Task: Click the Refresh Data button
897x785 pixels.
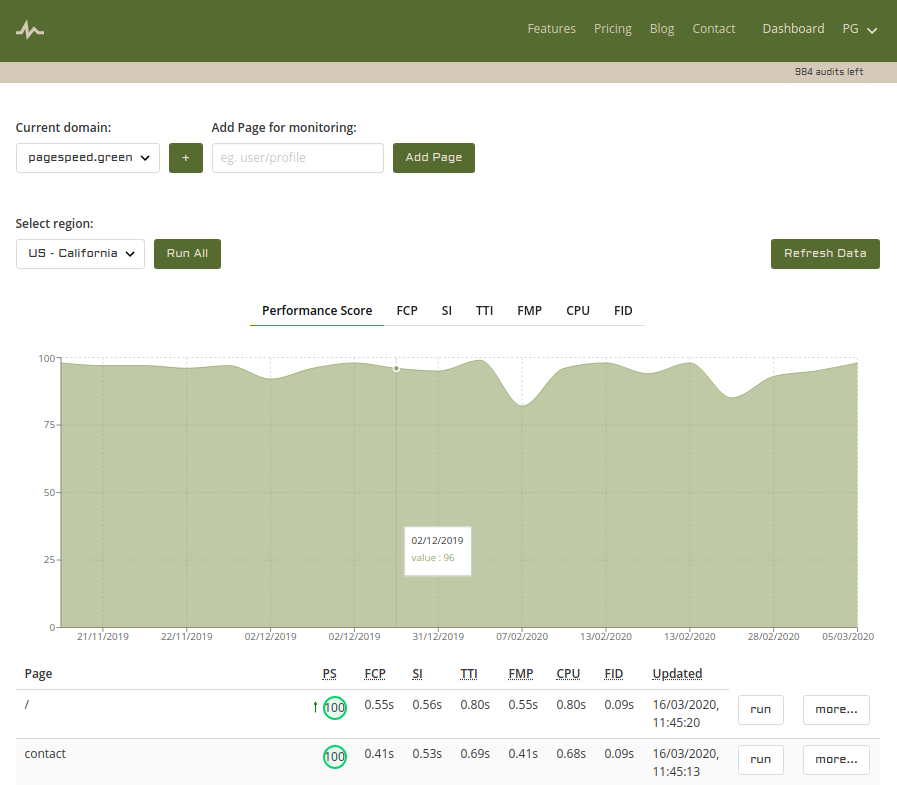Action: tap(825, 254)
